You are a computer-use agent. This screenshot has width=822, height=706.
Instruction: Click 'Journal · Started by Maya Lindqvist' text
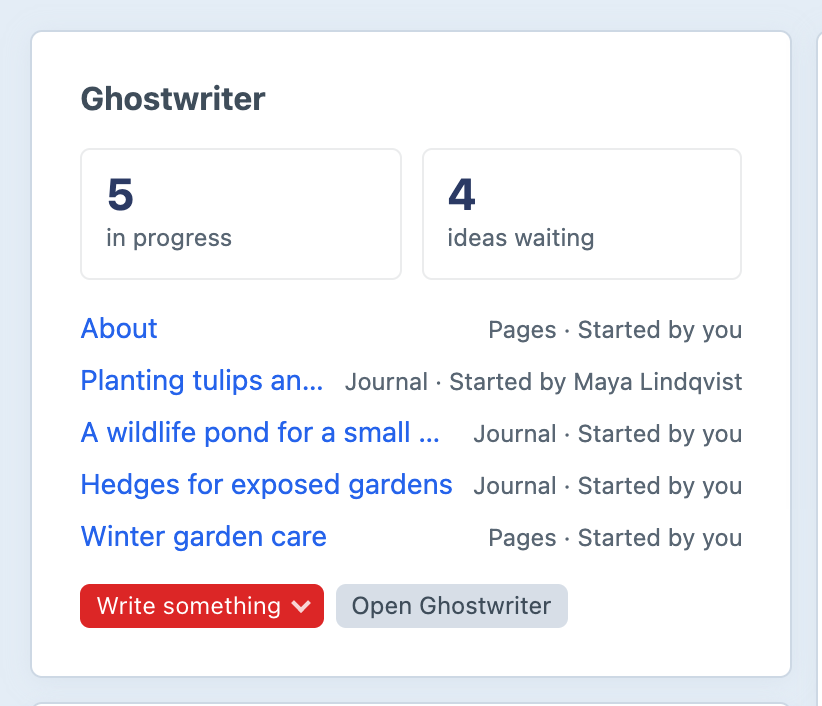(x=543, y=382)
